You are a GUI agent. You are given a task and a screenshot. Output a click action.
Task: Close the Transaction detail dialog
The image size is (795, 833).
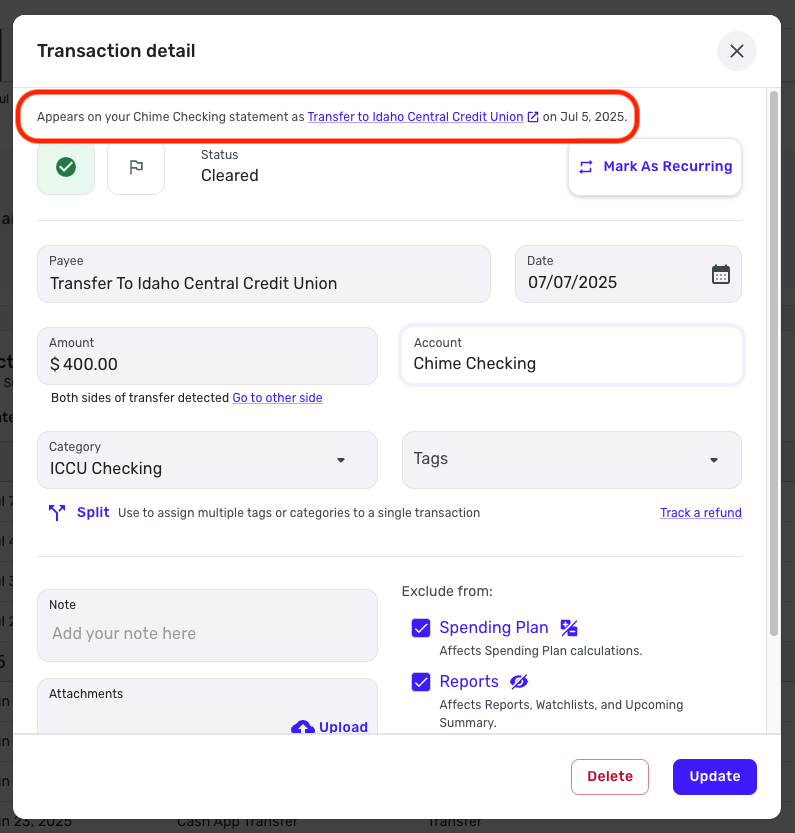737,51
